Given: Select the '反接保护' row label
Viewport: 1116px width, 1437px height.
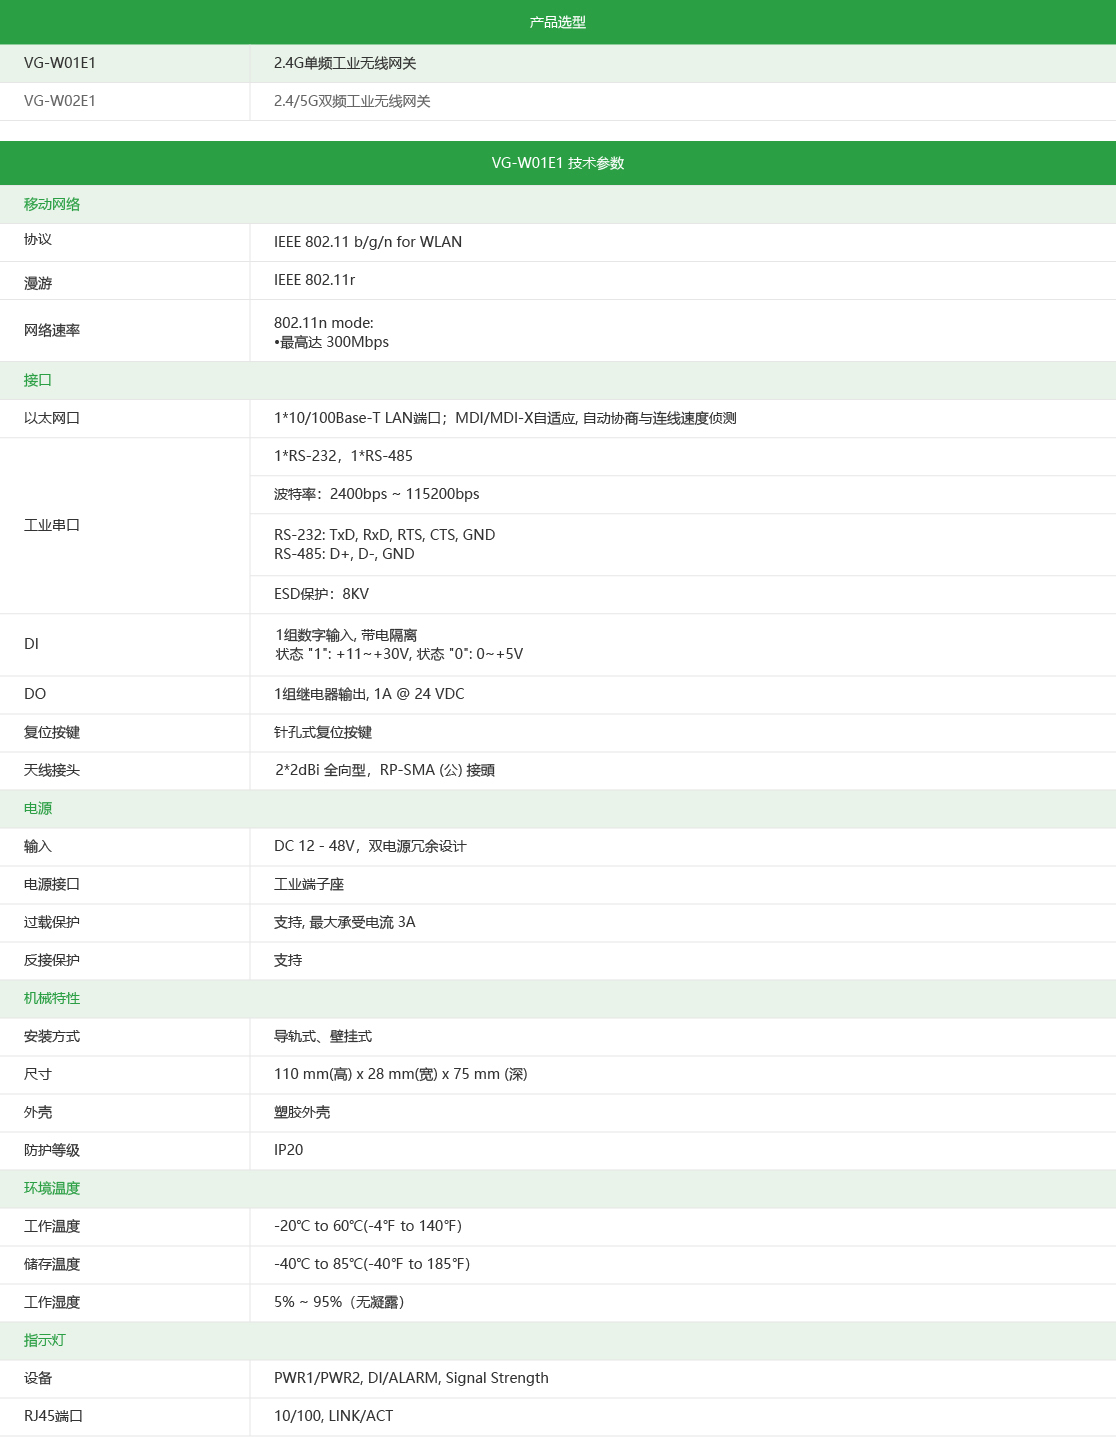Looking at the screenshot, I should (x=52, y=960).
